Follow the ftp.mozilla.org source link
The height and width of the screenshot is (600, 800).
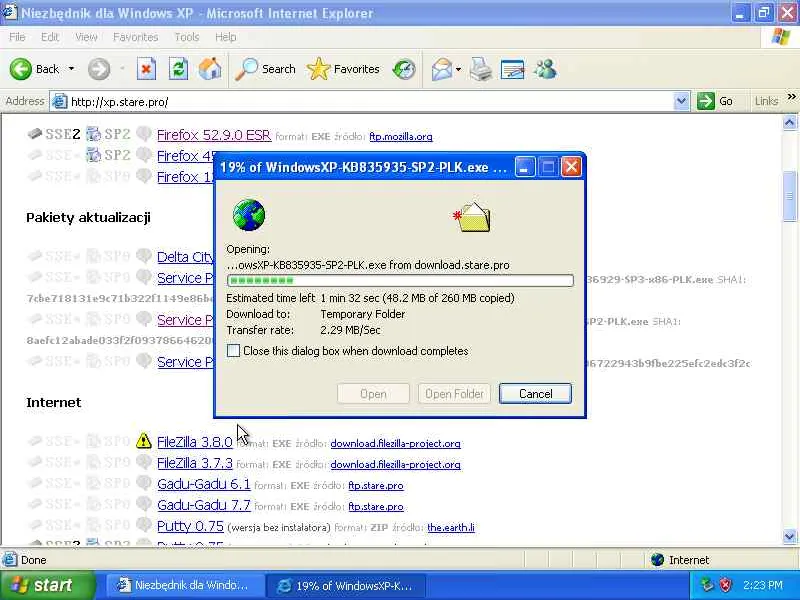[401, 136]
